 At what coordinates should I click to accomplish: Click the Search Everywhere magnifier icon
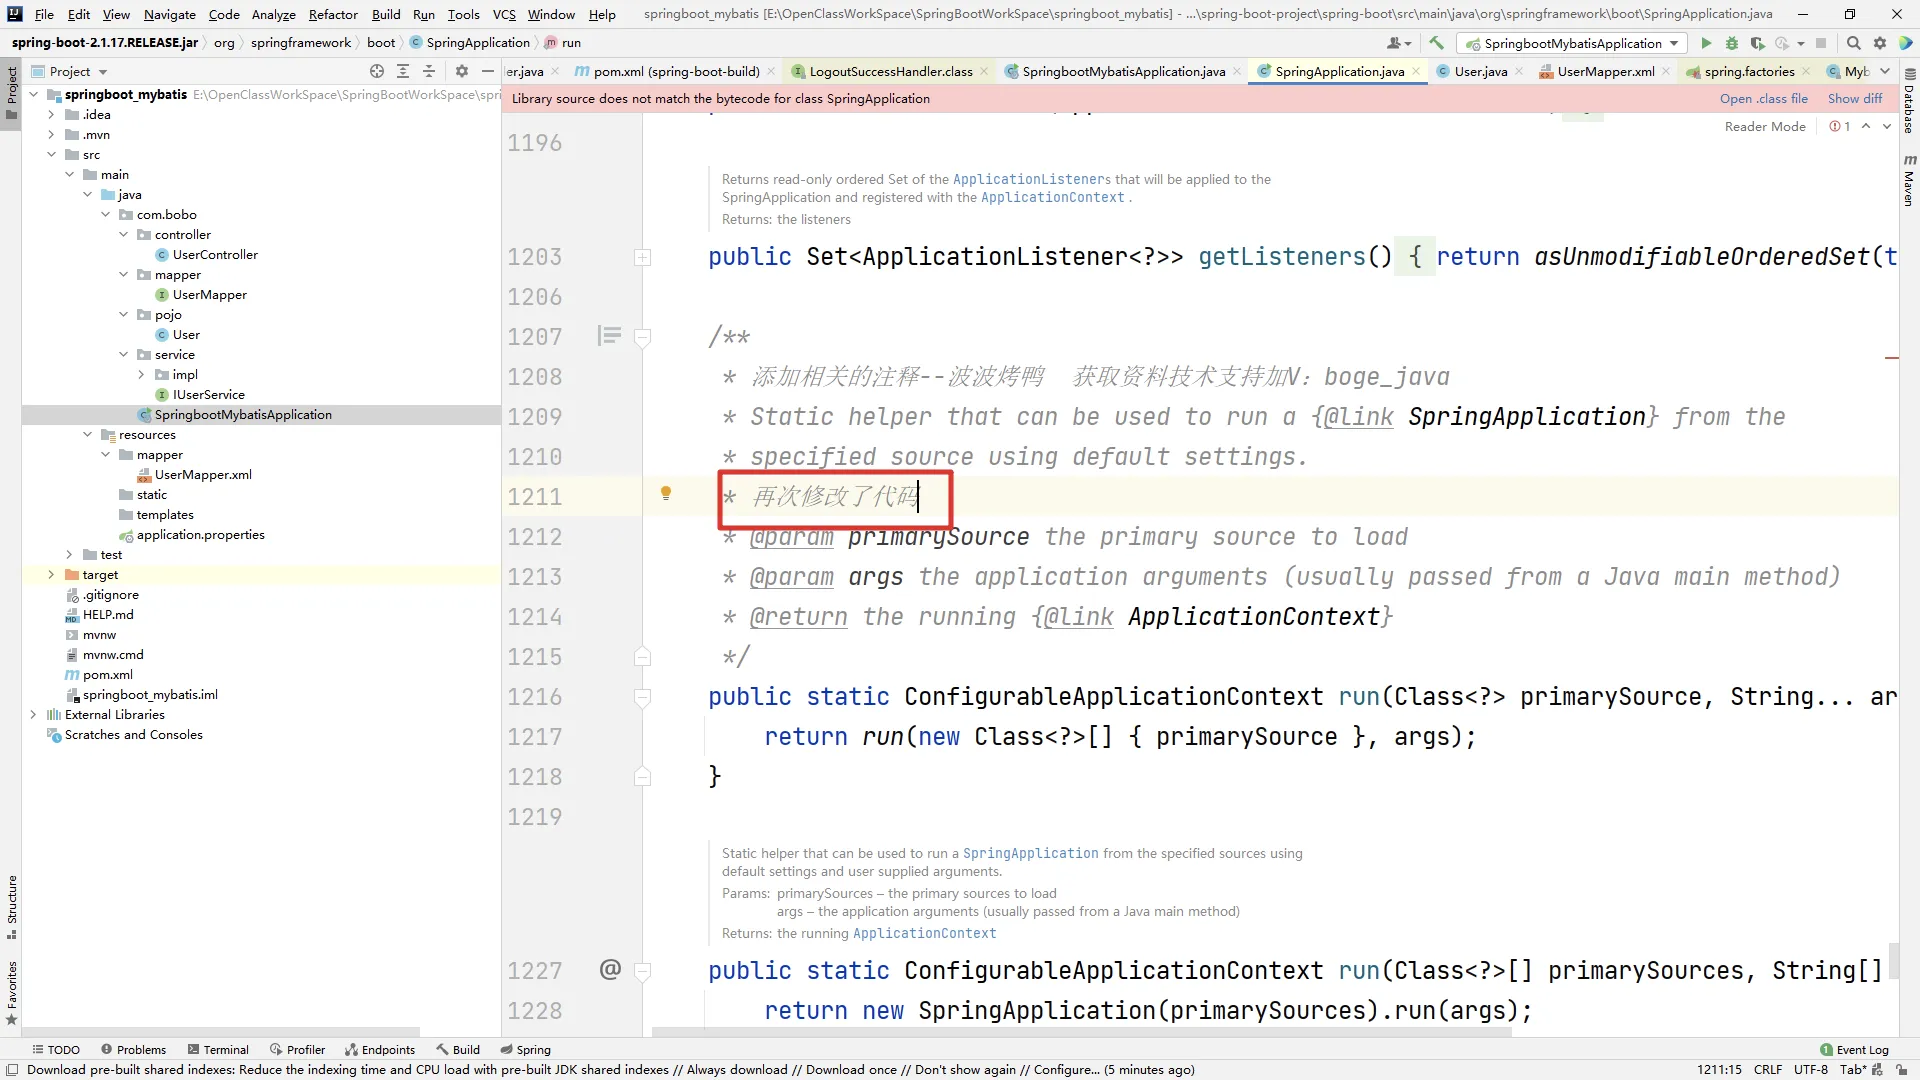tap(1853, 43)
